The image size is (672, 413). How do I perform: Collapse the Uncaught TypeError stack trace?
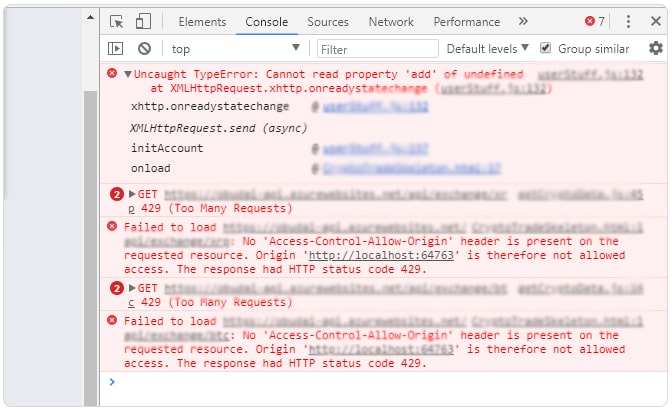(128, 75)
